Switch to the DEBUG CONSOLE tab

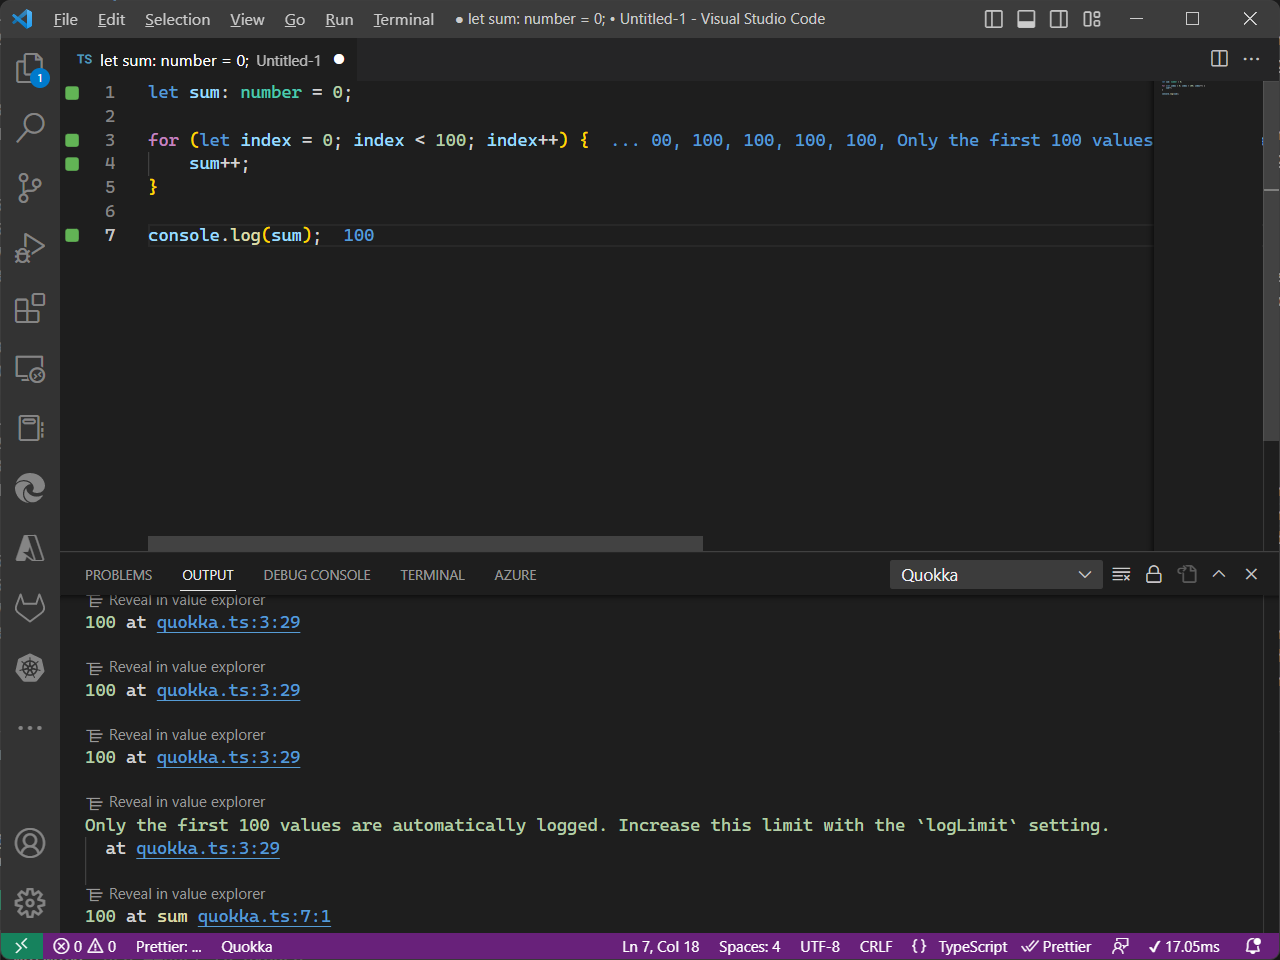click(317, 575)
